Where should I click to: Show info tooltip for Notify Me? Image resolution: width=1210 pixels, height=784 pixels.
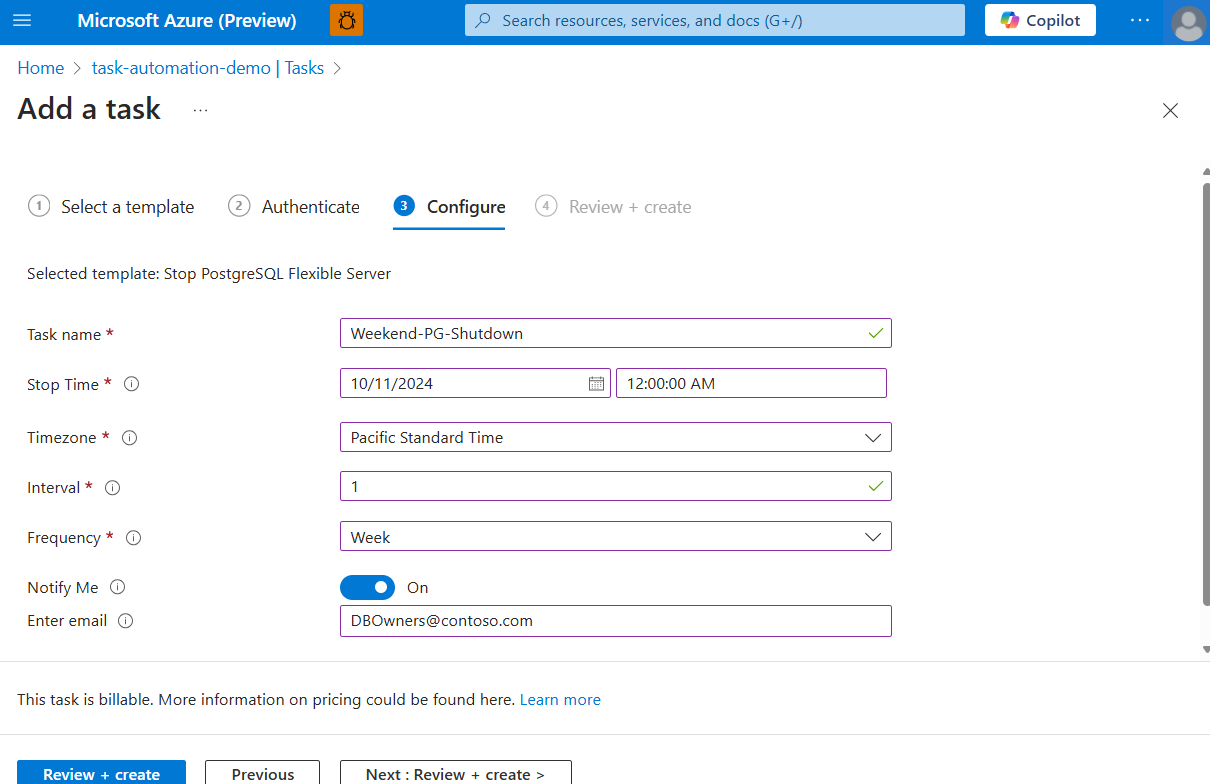click(x=117, y=587)
